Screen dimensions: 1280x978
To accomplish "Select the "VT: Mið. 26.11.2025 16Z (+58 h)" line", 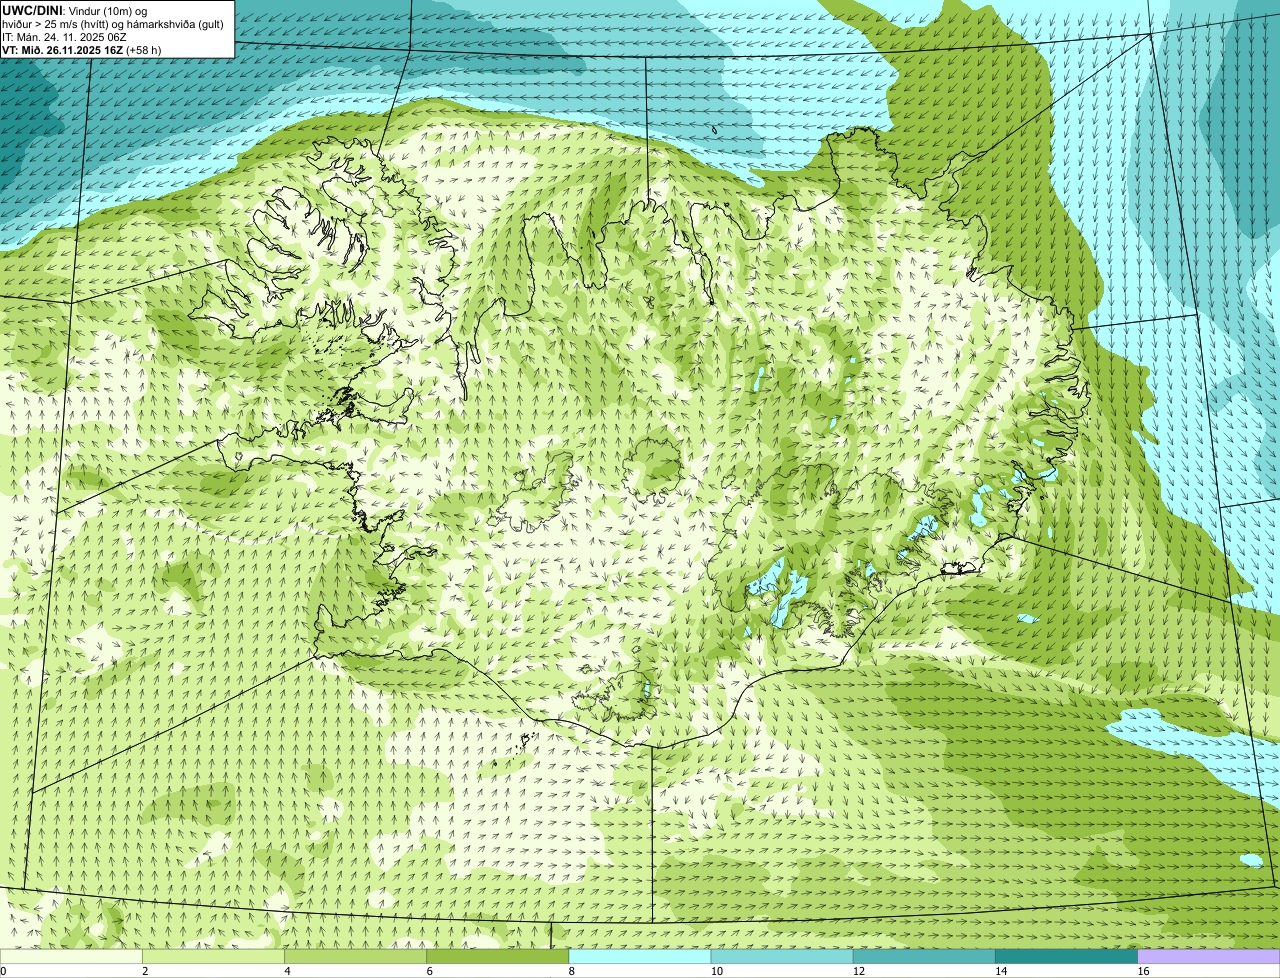I will [x=82, y=49].
